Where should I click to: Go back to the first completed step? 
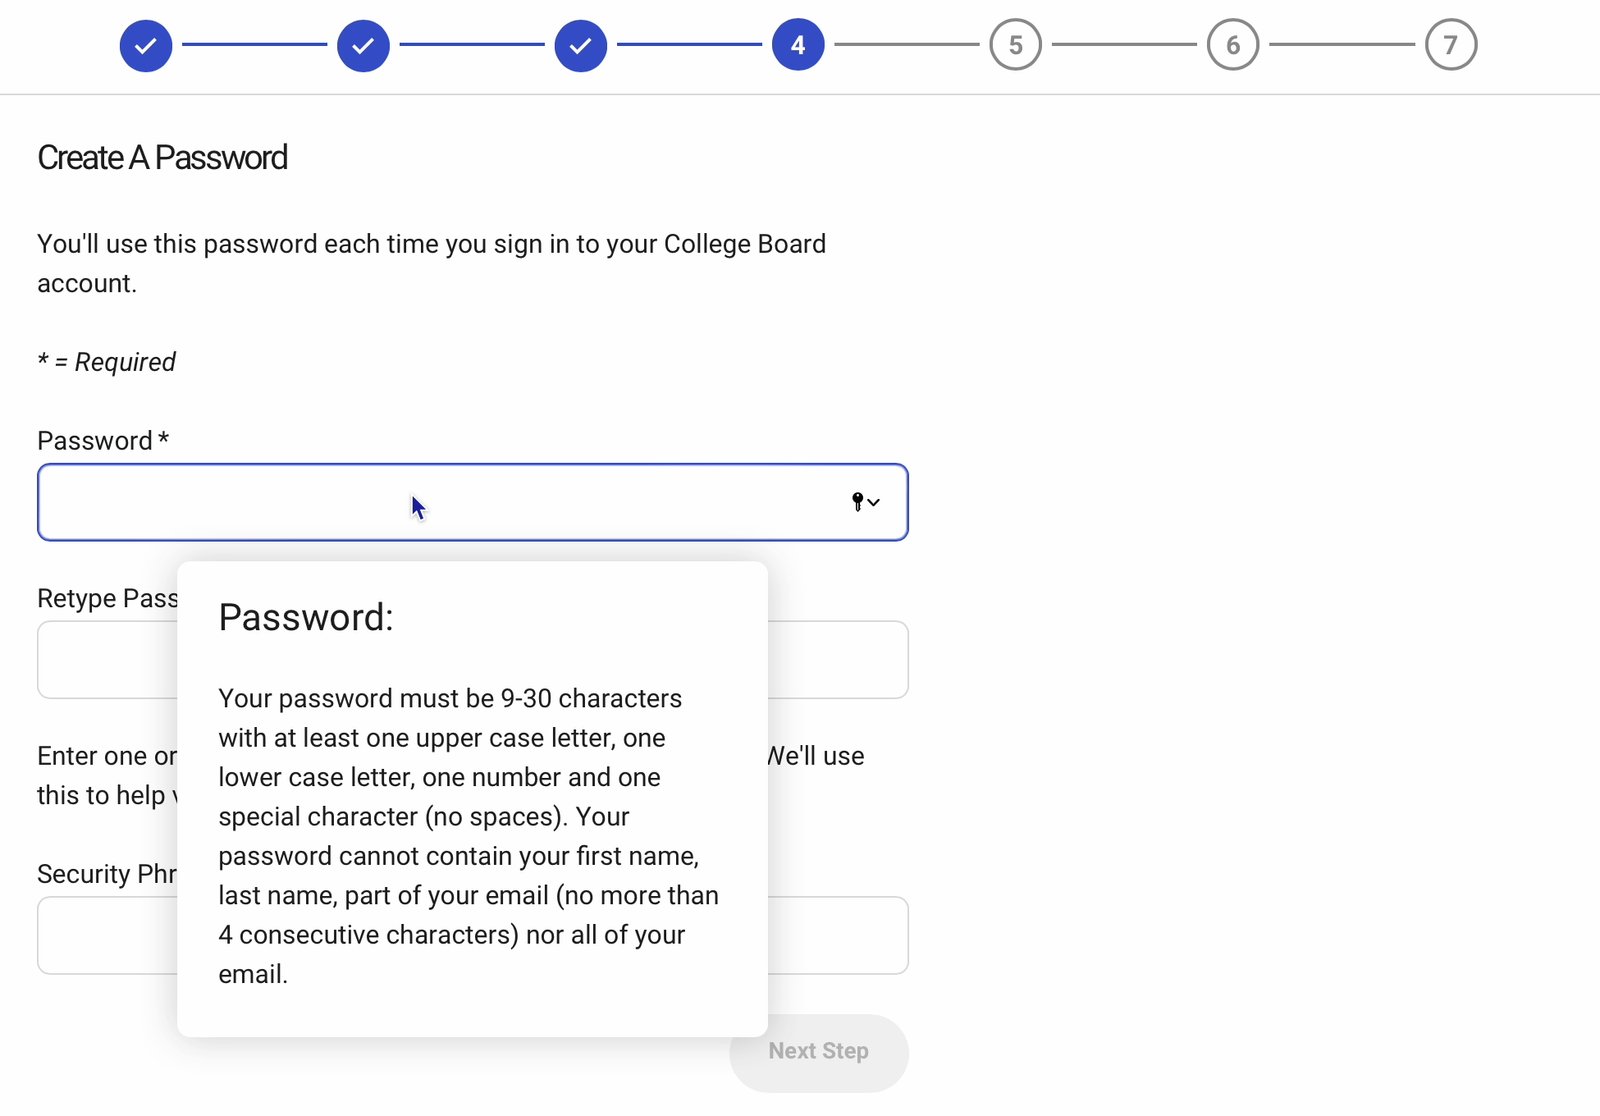(146, 45)
